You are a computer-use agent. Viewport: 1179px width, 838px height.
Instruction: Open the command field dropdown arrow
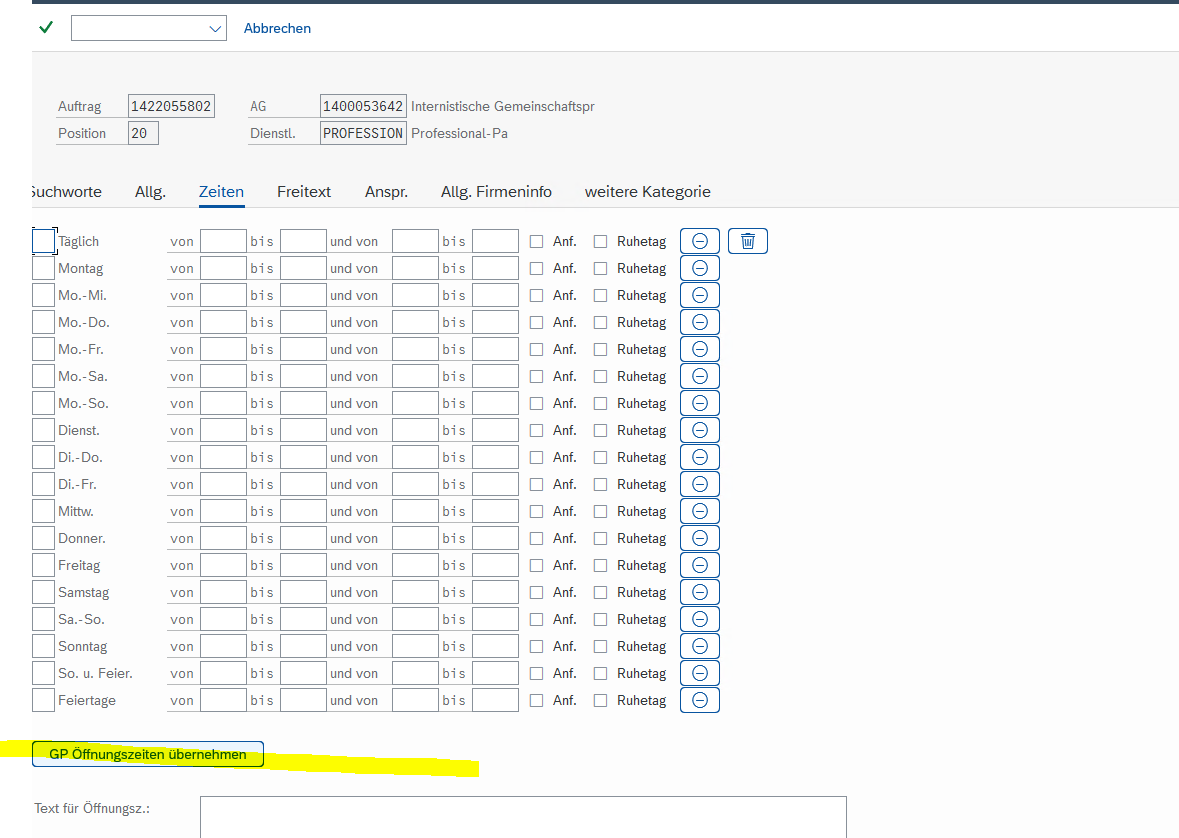pyautogui.click(x=215, y=29)
